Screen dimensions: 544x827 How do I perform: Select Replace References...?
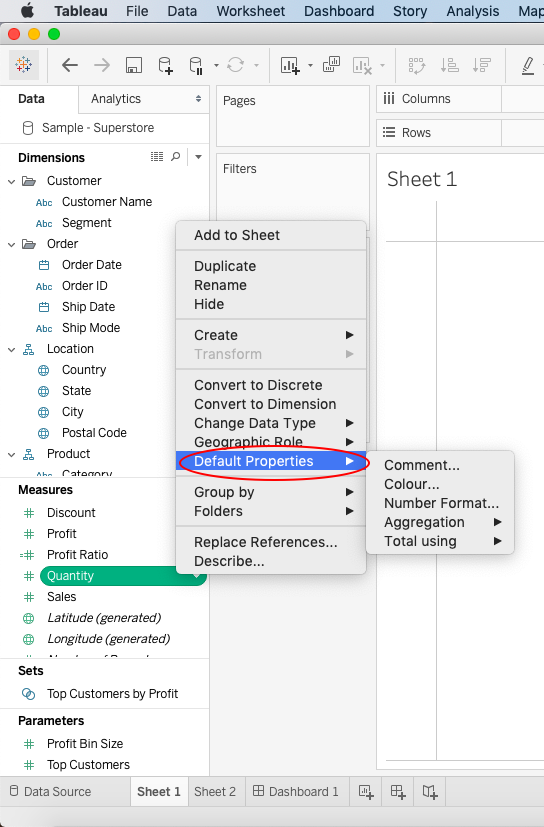(271, 542)
